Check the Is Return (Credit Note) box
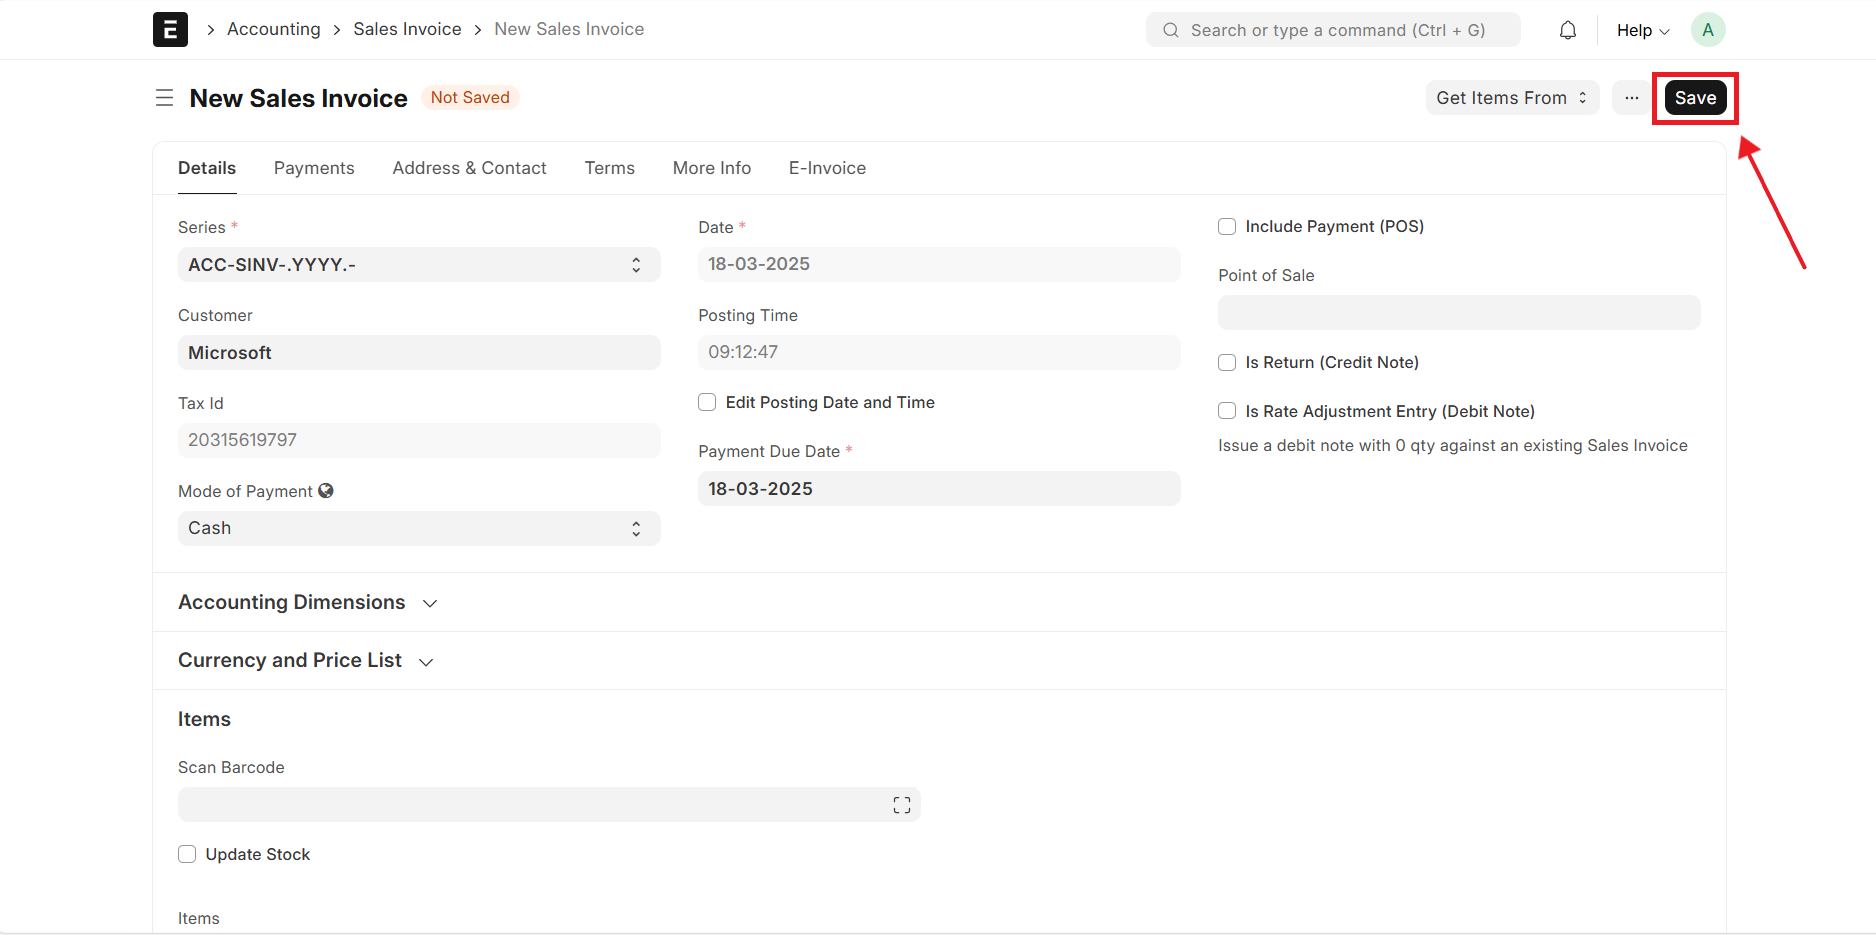Screen dimensions: 1876x935 coord(1227,363)
